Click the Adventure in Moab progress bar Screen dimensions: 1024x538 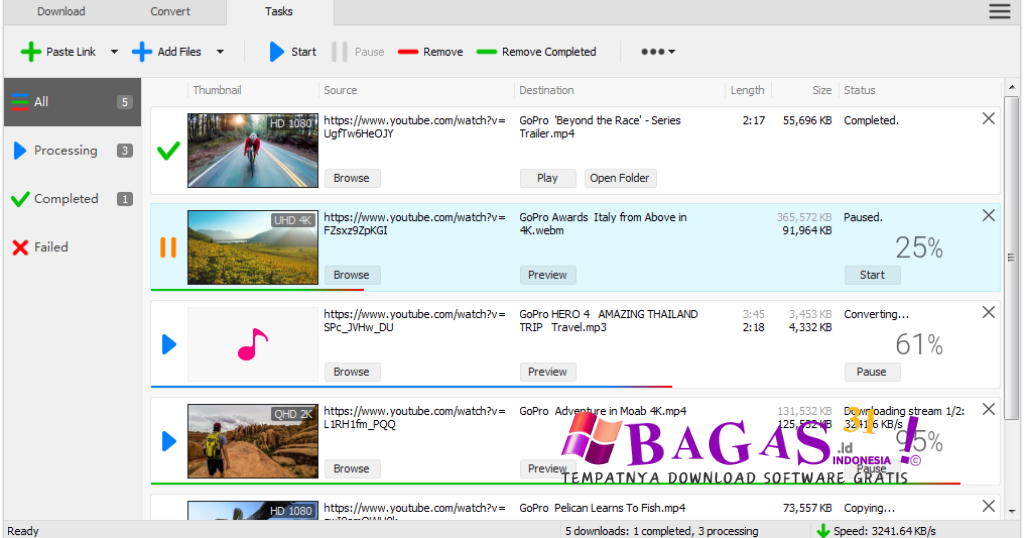coord(555,483)
